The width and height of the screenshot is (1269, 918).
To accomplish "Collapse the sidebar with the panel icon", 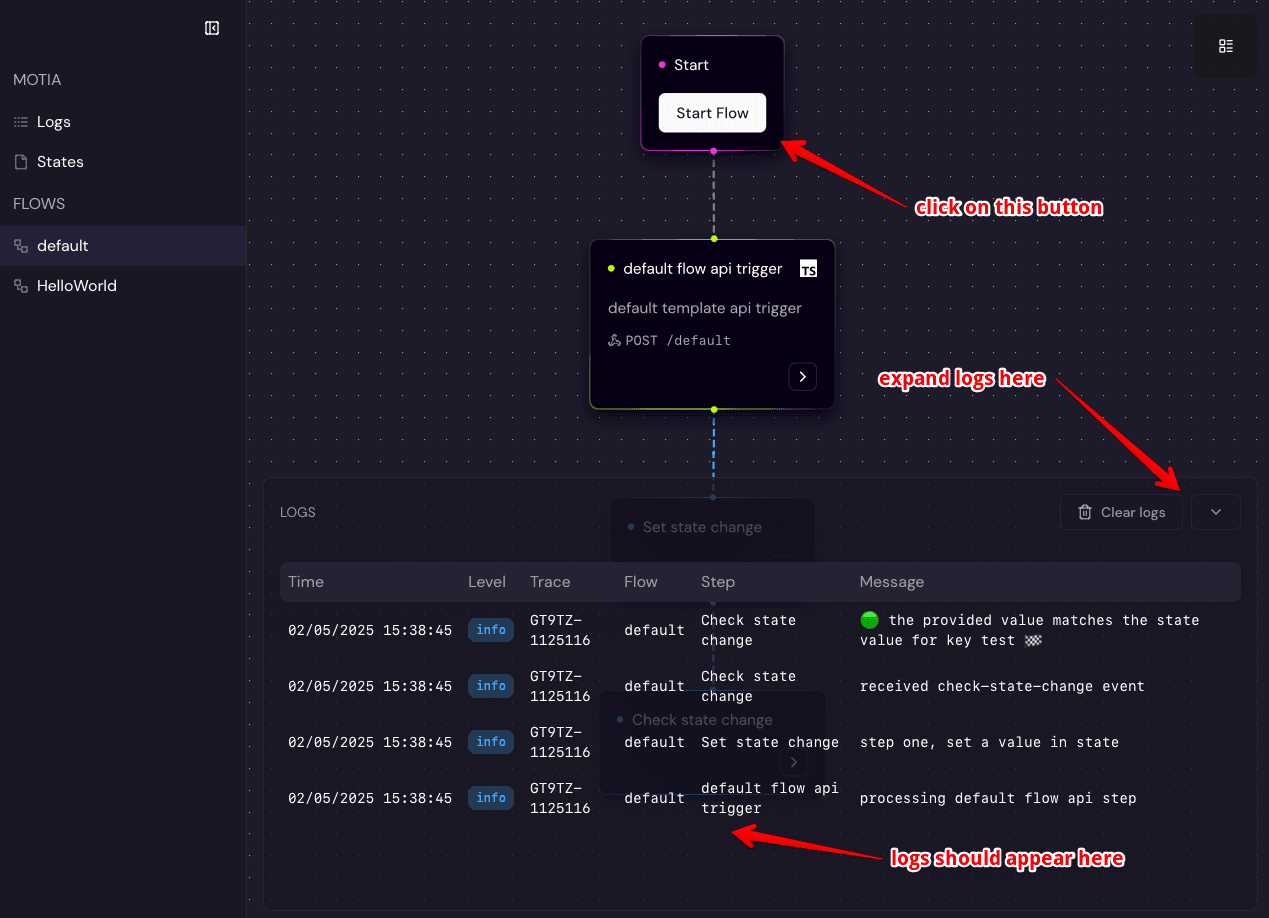I will tap(212, 28).
